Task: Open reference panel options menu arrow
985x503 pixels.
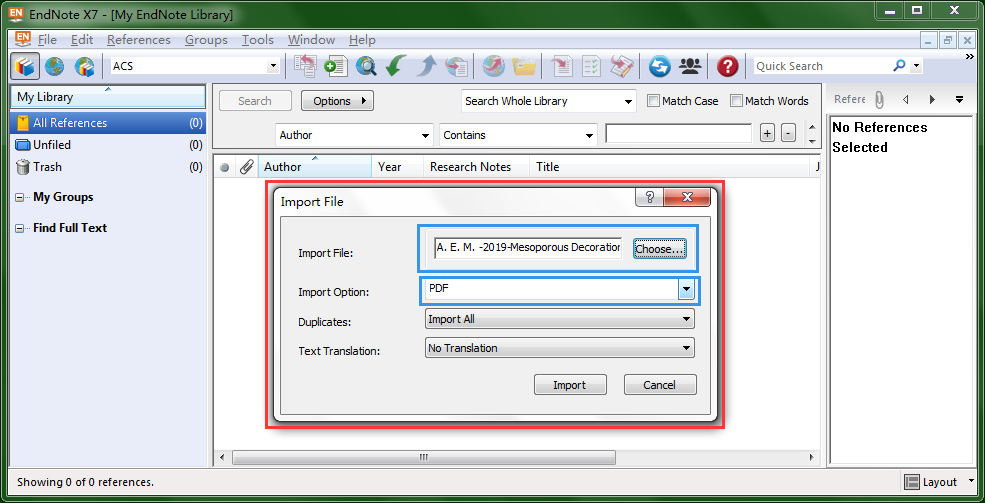Action: click(959, 99)
